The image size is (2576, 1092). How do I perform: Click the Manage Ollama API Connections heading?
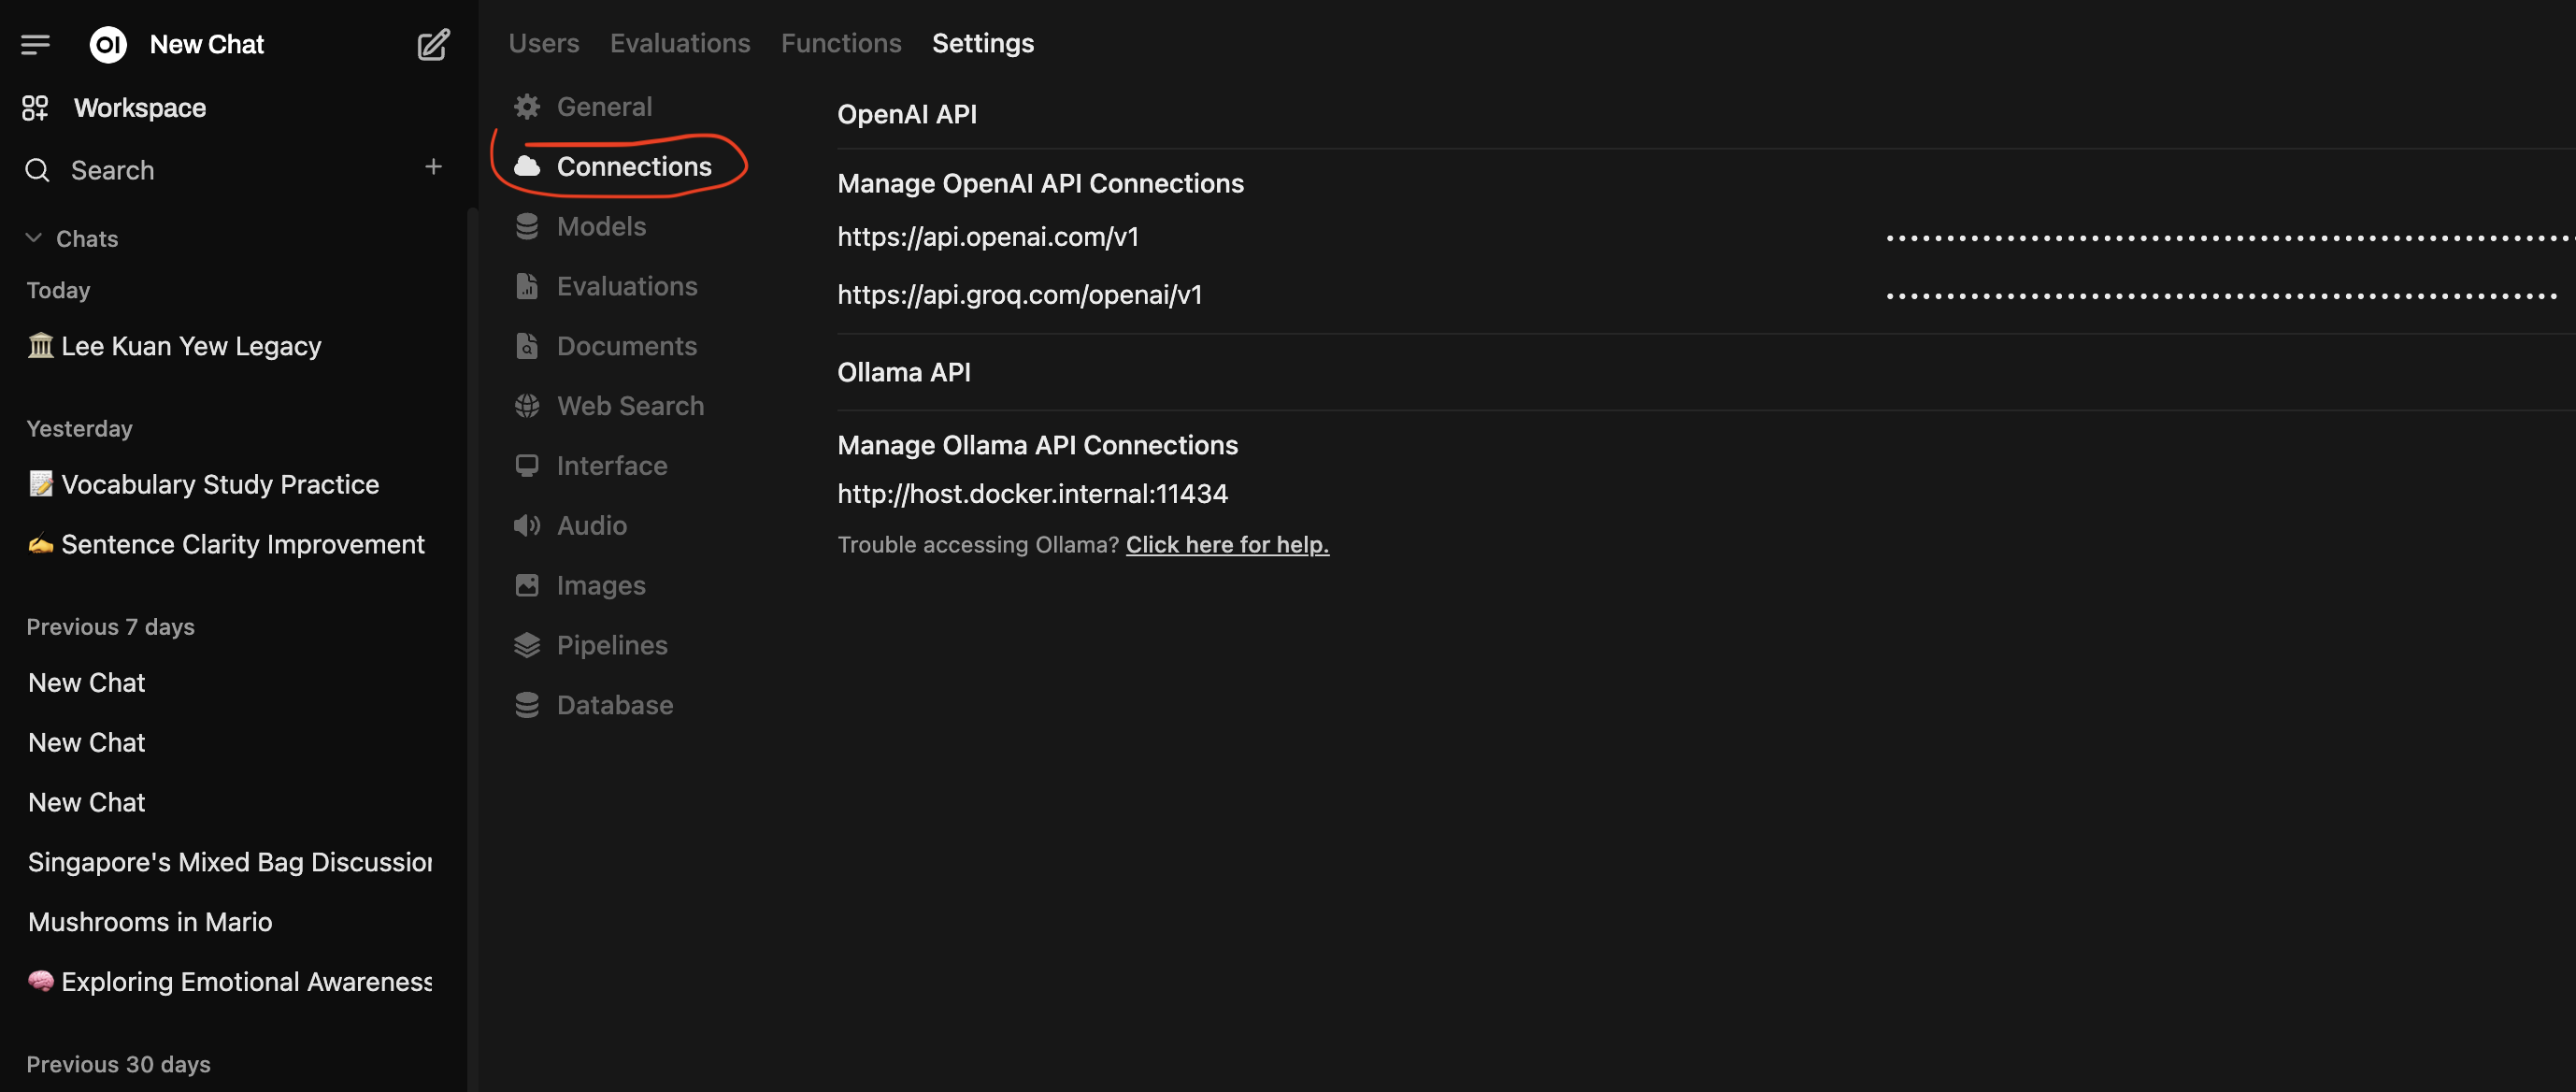[x=1037, y=445]
